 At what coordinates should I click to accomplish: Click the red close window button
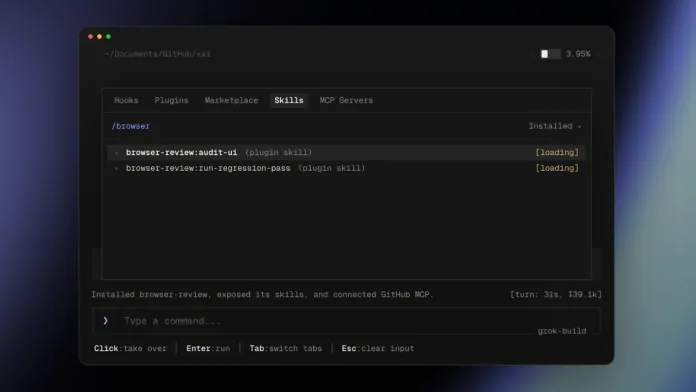pyautogui.click(x=91, y=36)
